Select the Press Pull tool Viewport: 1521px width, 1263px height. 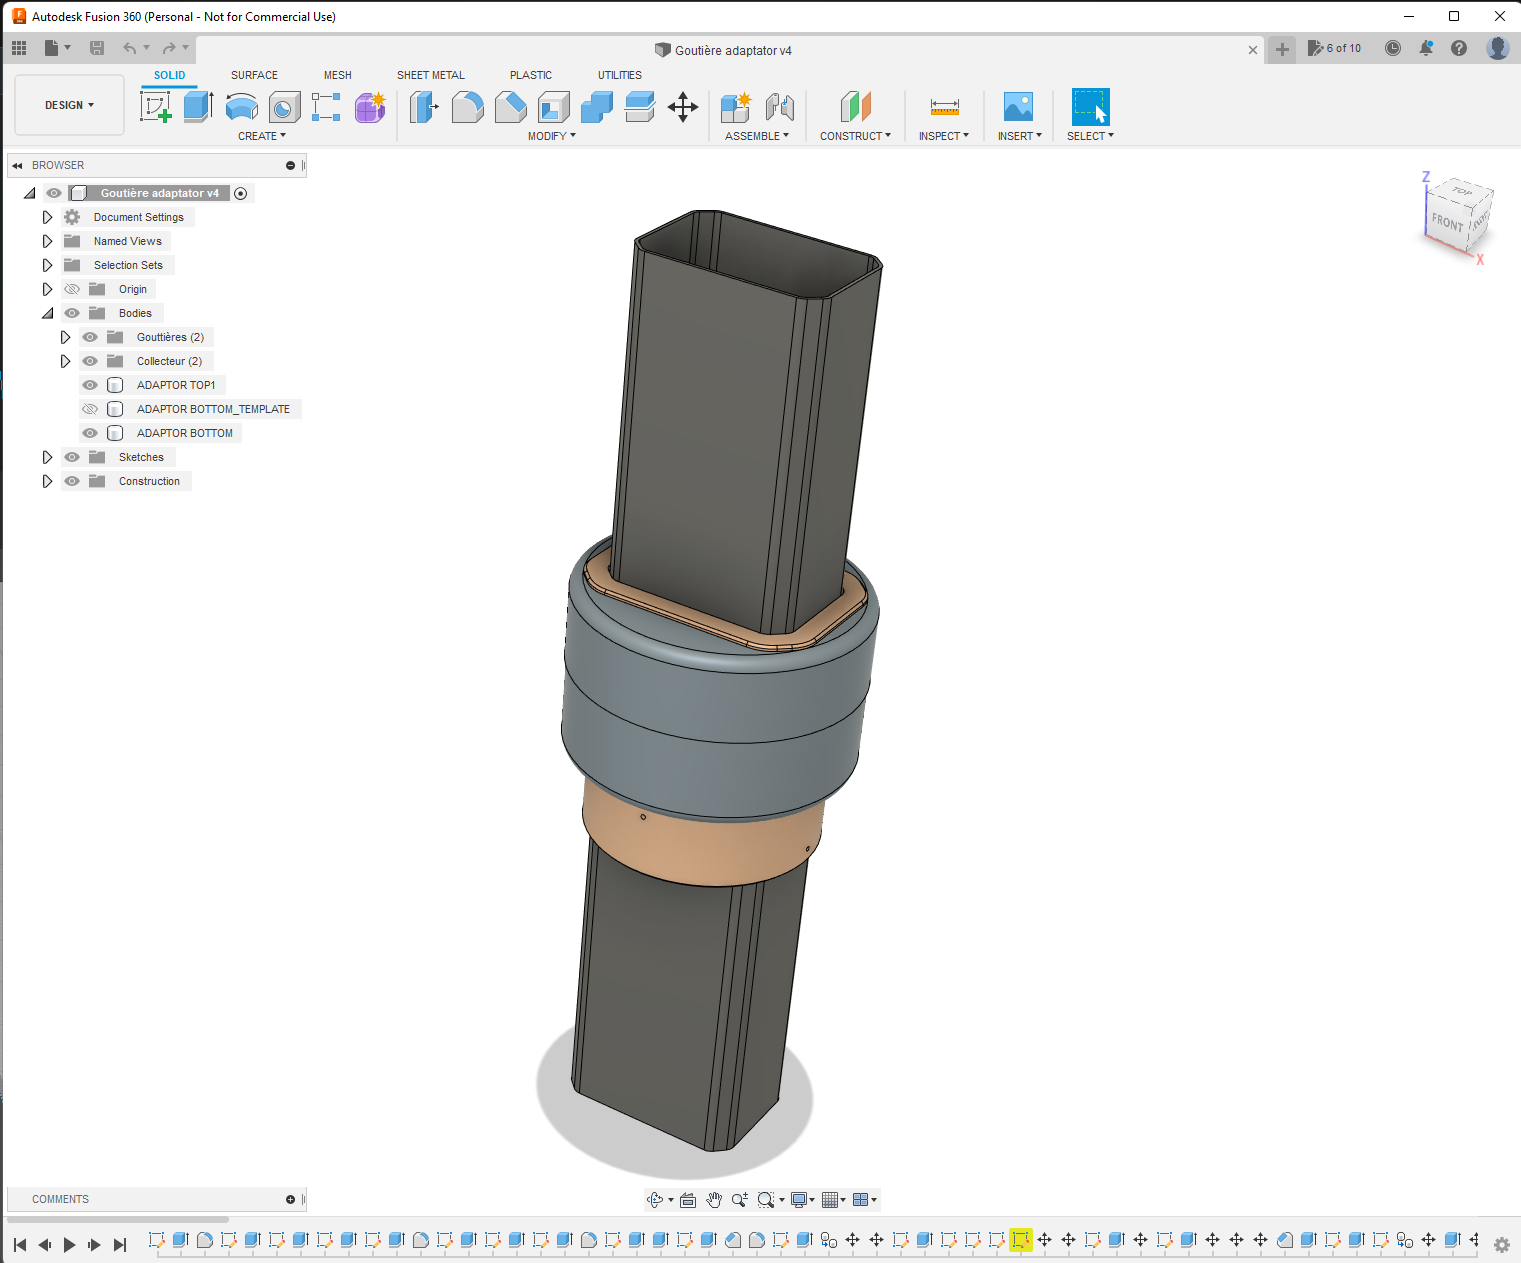tap(424, 106)
